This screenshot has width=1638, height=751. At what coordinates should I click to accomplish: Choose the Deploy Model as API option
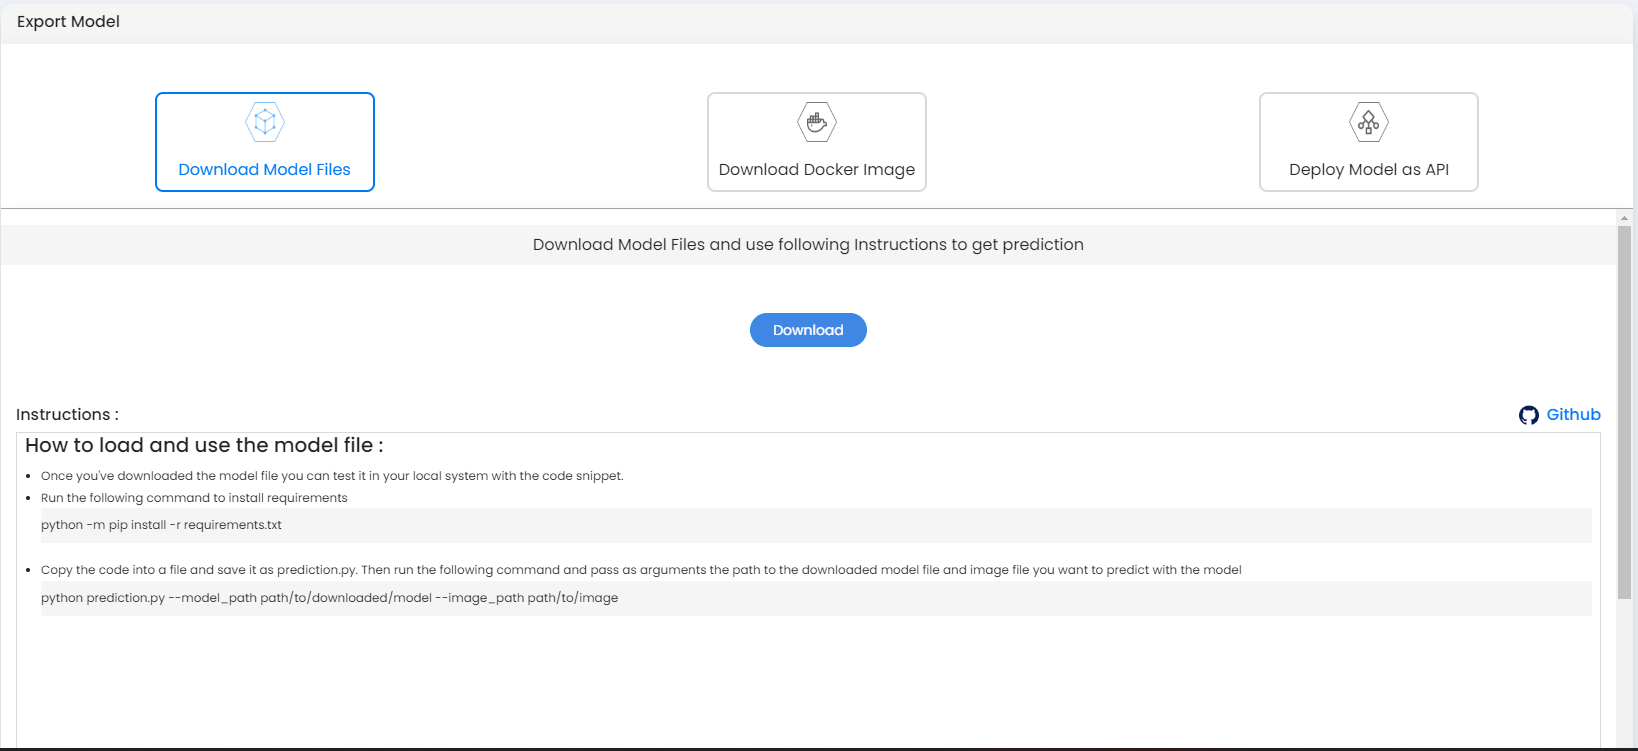[1369, 142]
